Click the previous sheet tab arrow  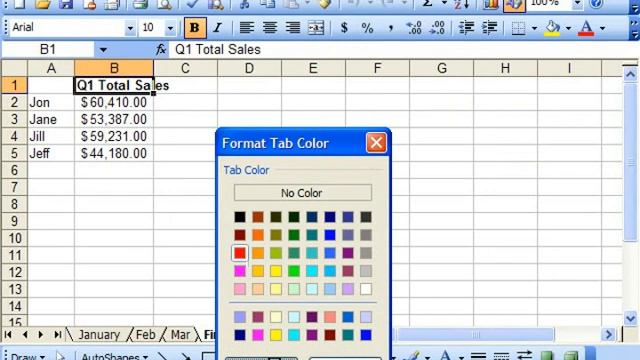pyautogui.click(x=25, y=335)
